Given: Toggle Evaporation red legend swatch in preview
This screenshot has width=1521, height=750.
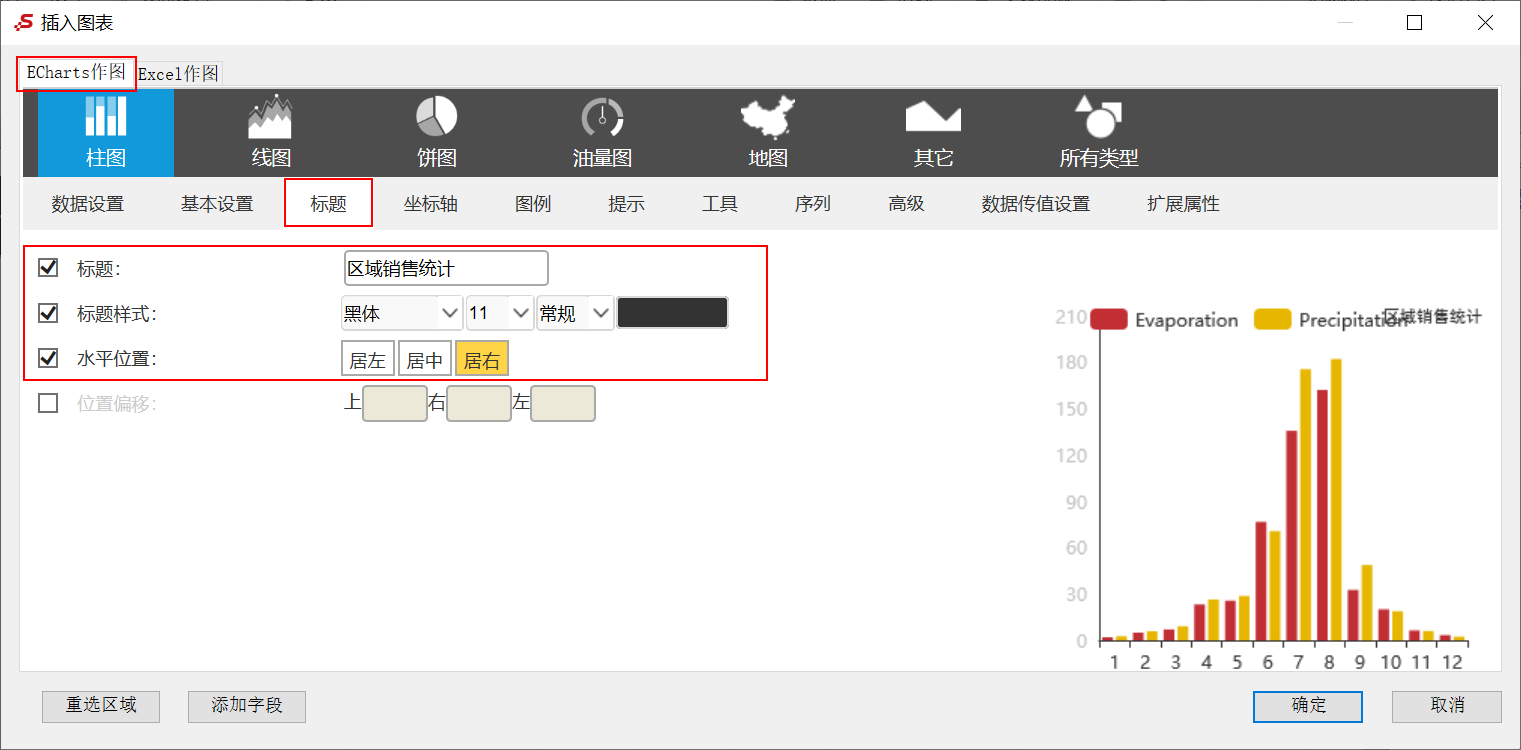Looking at the screenshot, I should (x=1109, y=320).
